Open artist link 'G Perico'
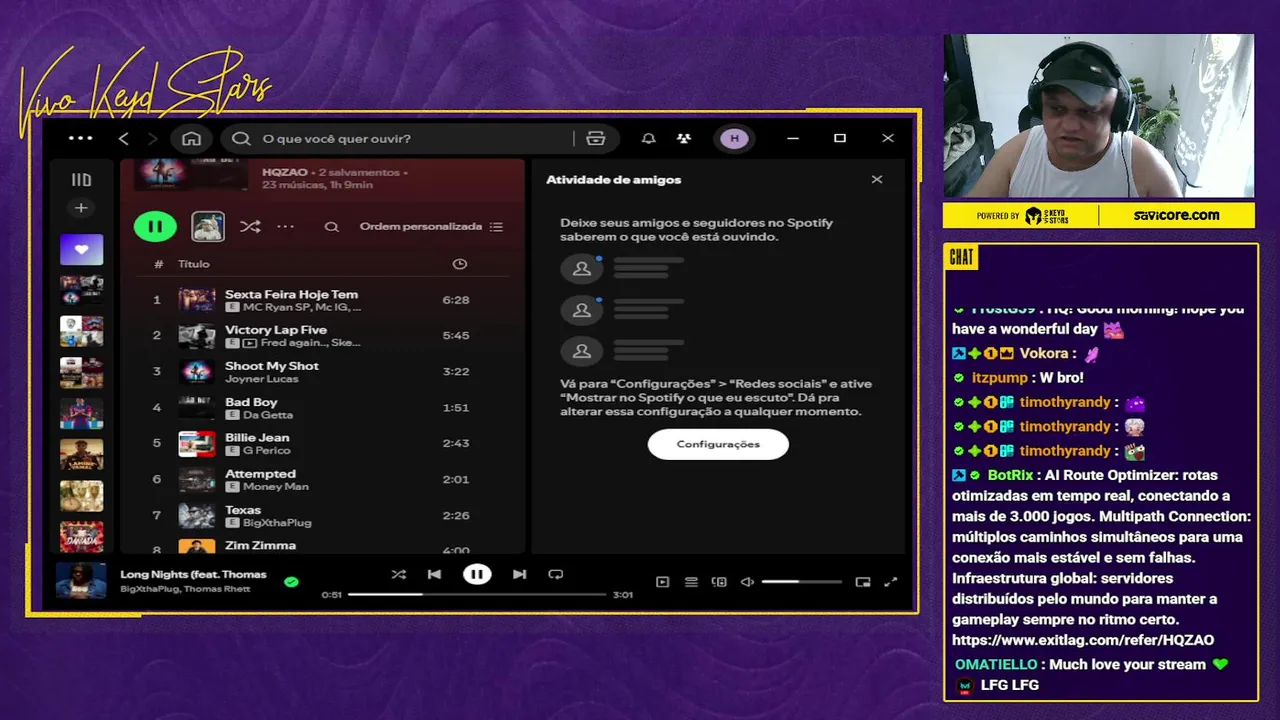 point(266,451)
